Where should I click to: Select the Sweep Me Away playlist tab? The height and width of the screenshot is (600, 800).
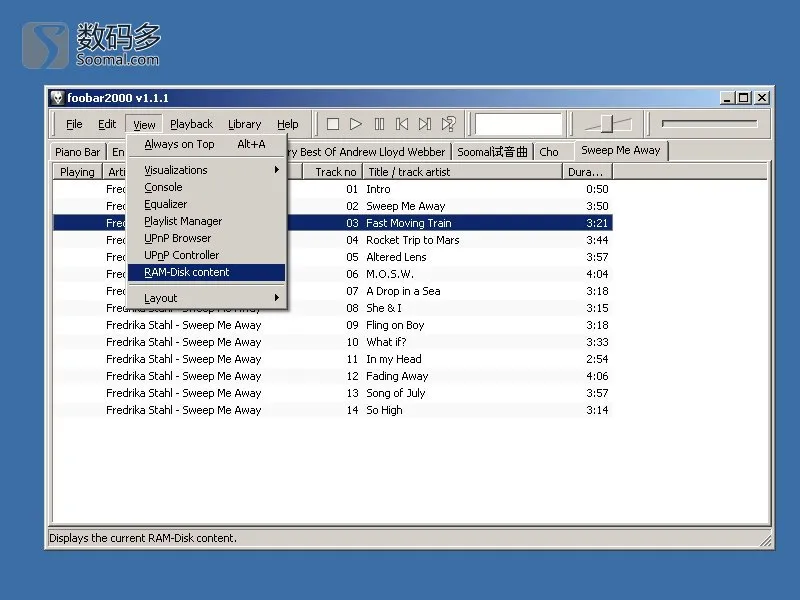point(621,151)
